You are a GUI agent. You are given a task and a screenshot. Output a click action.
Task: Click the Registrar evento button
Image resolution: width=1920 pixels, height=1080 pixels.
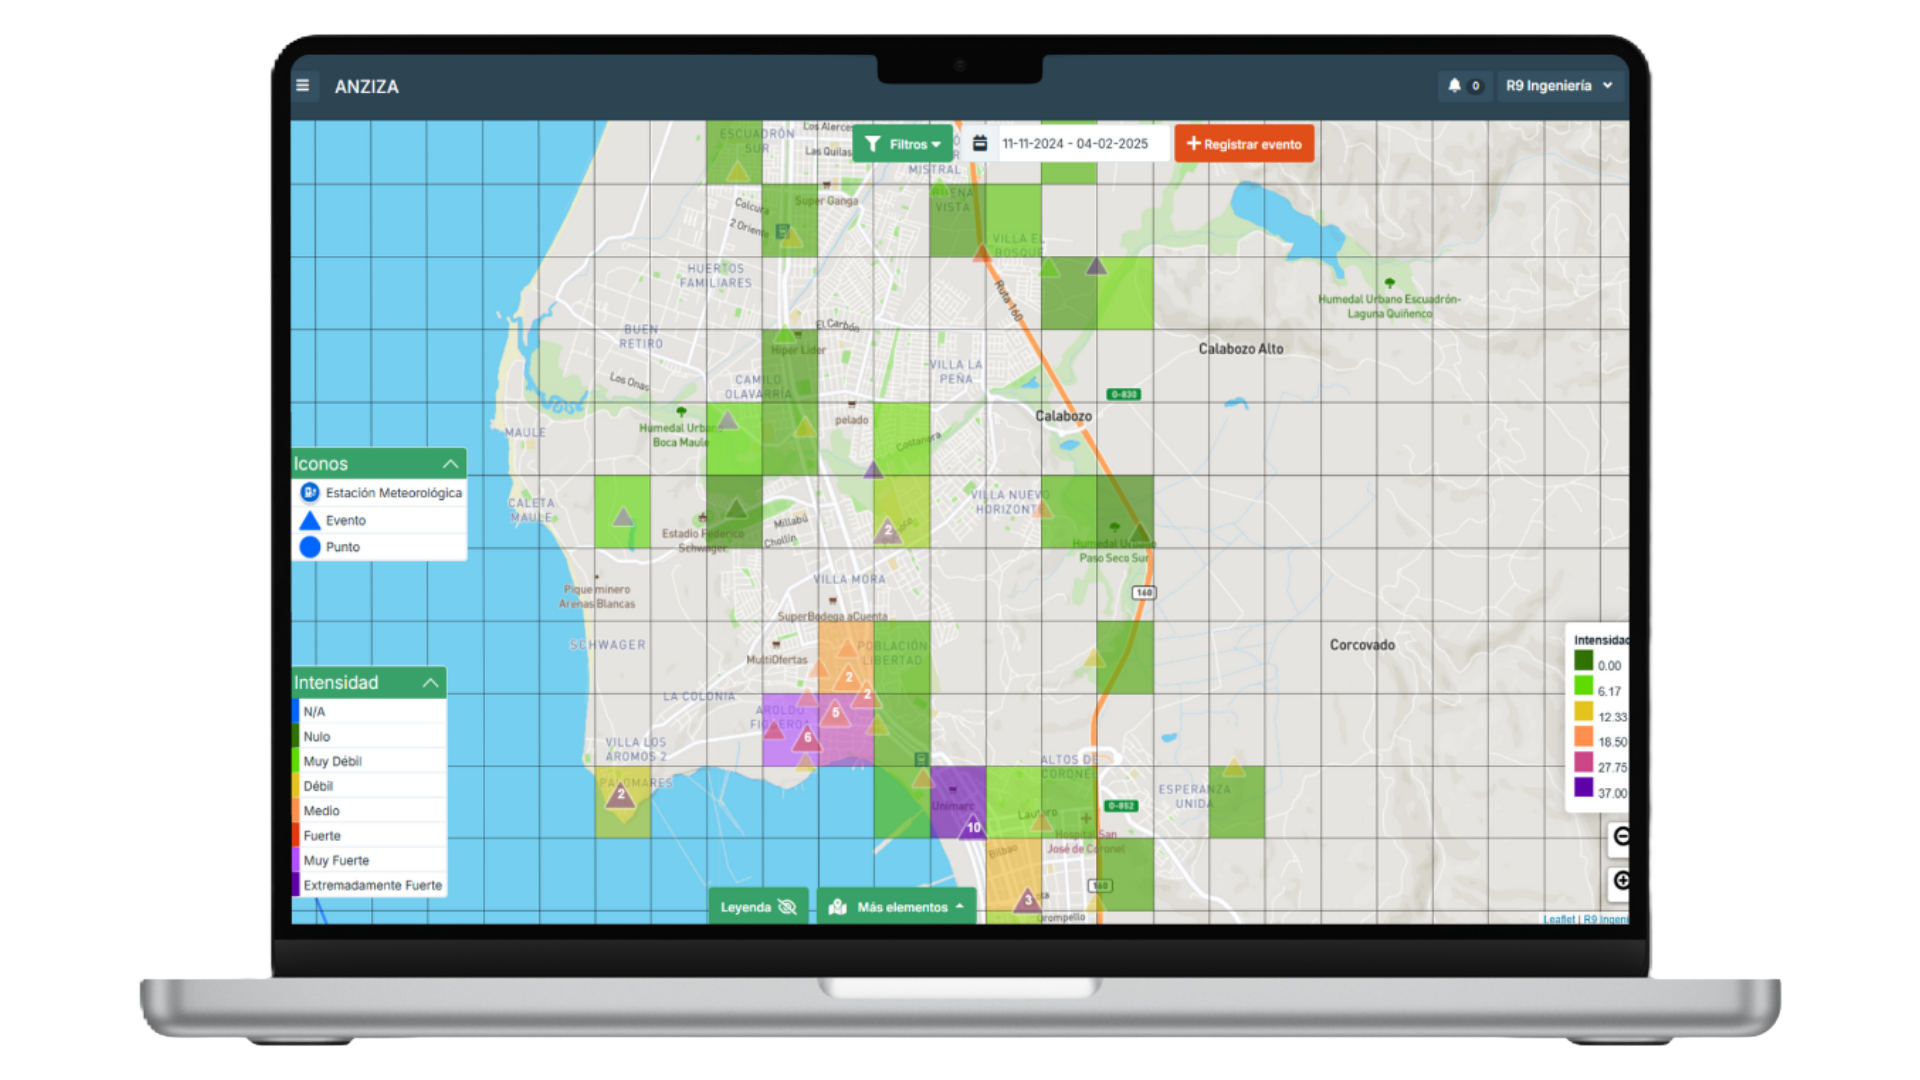click(x=1244, y=144)
